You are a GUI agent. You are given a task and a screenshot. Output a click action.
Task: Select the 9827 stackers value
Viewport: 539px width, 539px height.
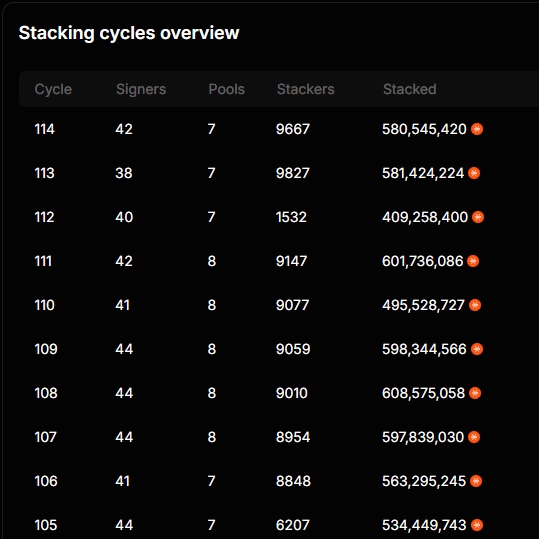pos(293,173)
